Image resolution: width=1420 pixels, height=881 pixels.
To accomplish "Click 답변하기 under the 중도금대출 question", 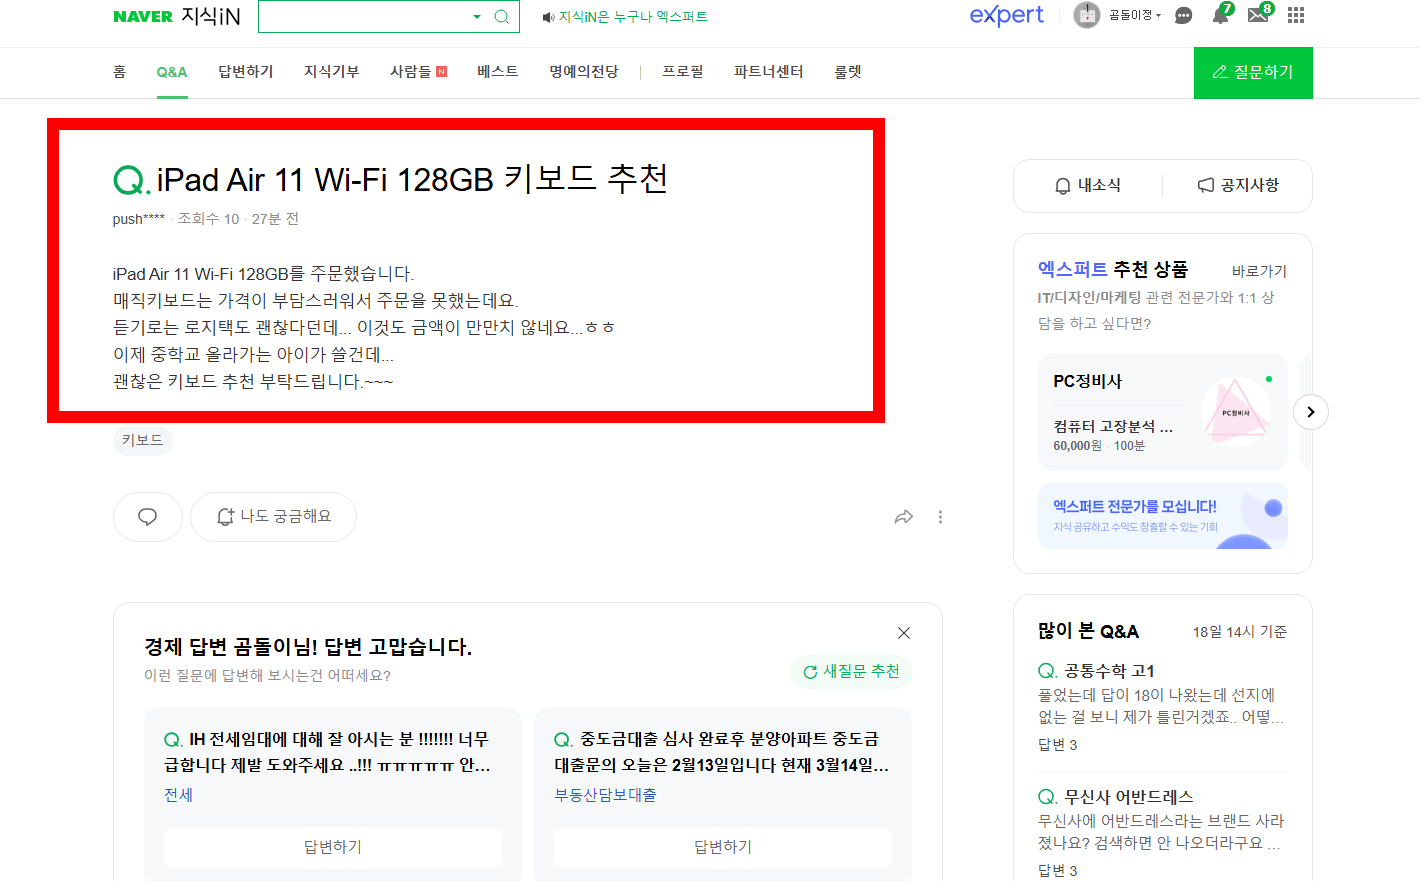I will (x=723, y=847).
